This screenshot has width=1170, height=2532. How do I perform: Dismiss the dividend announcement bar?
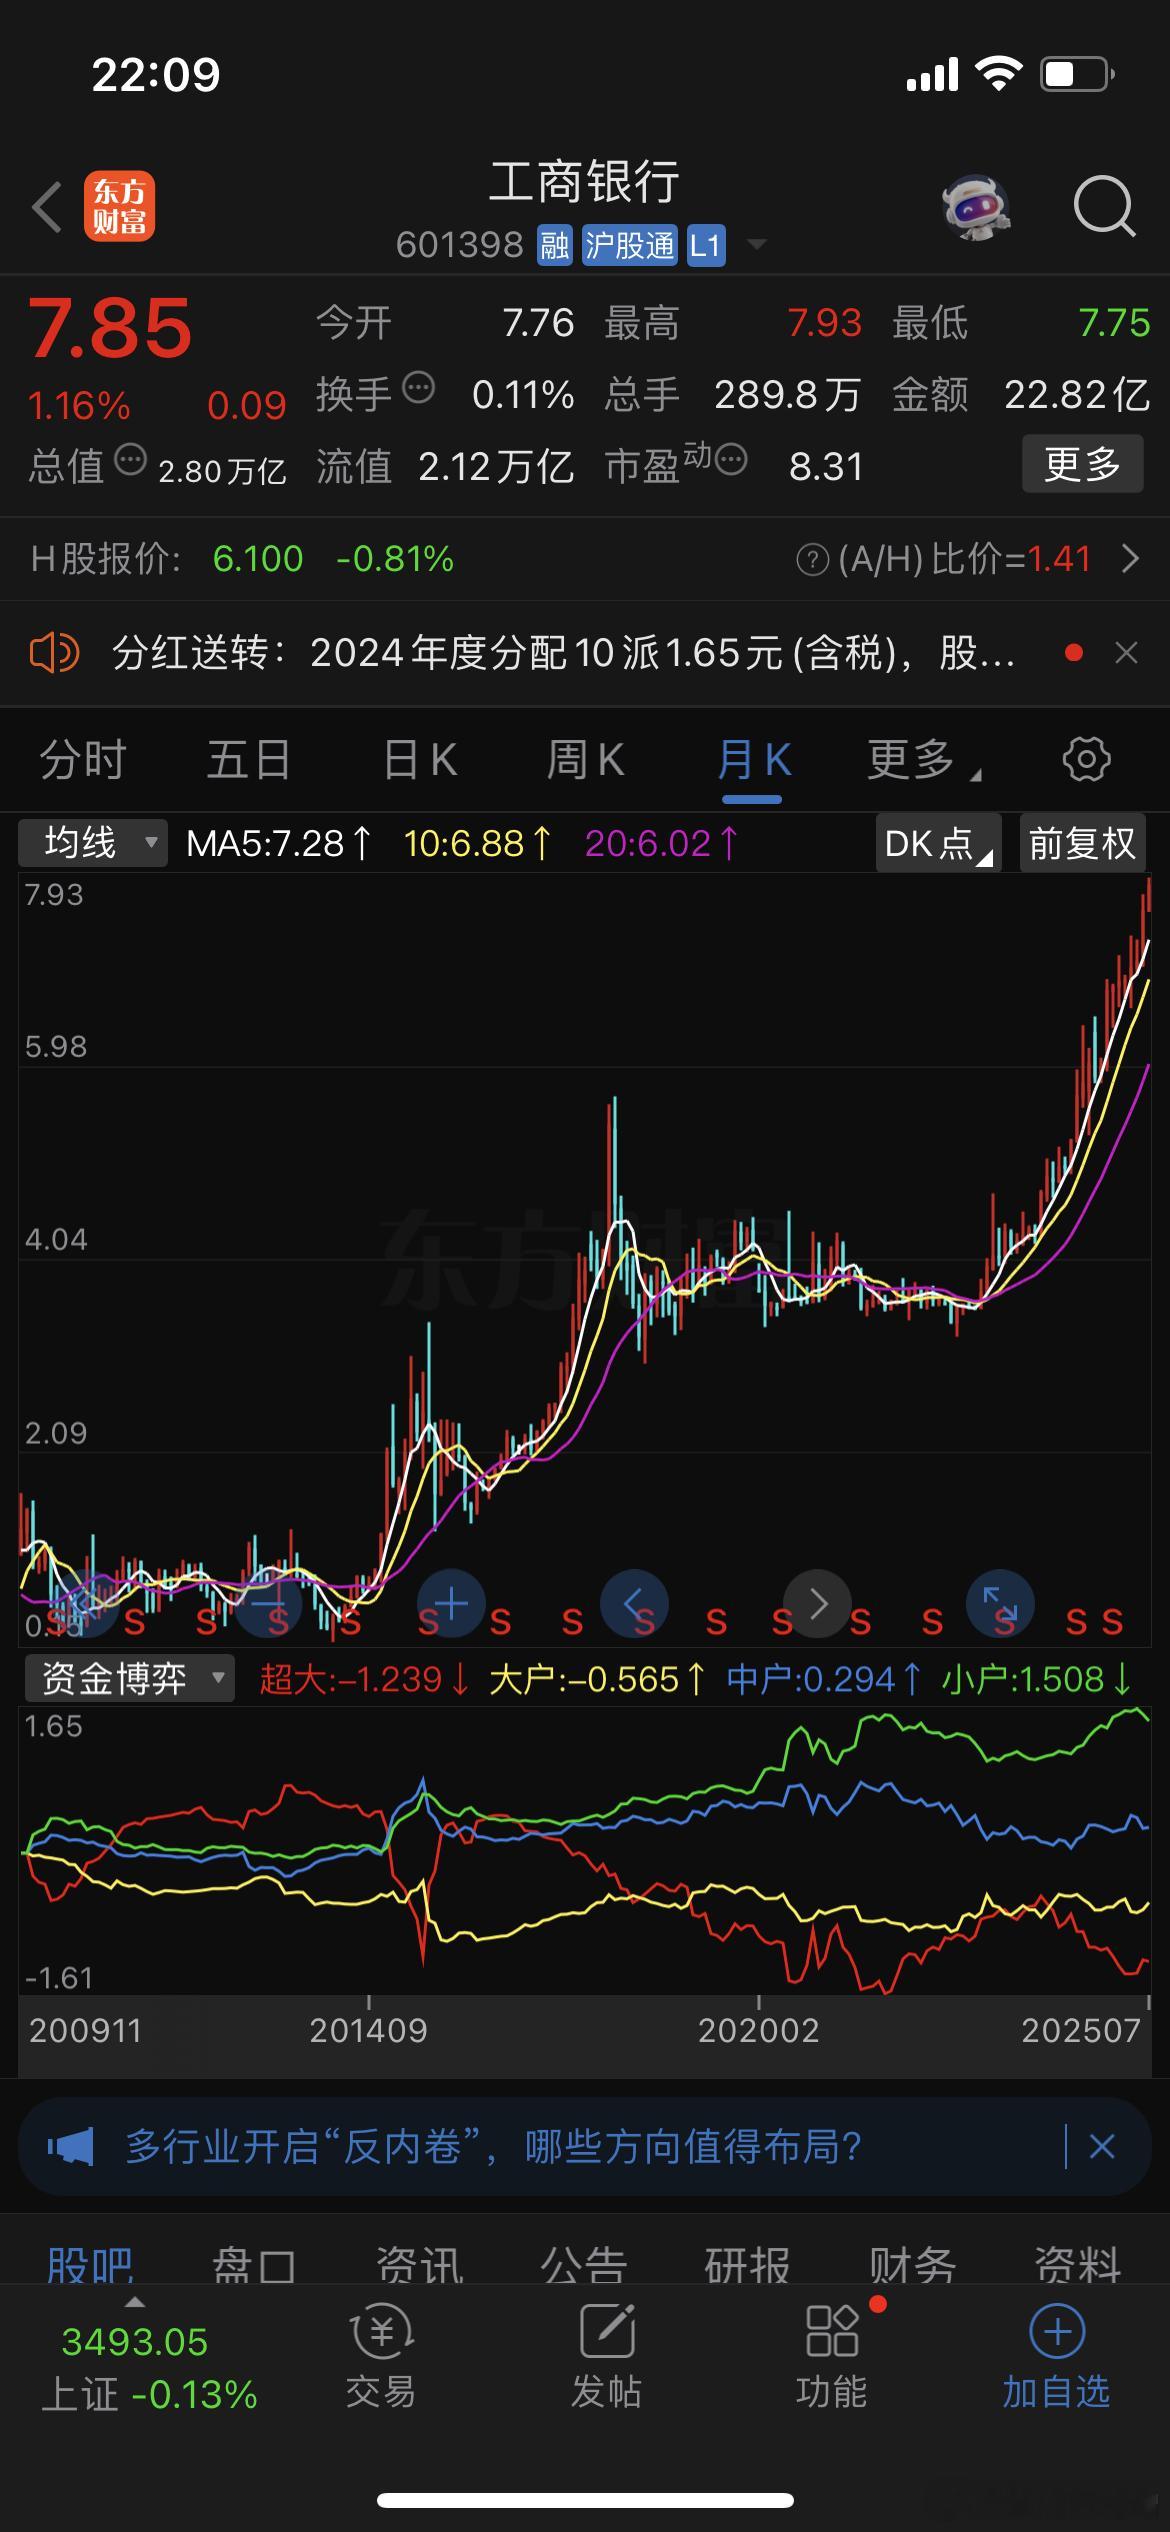(1126, 654)
